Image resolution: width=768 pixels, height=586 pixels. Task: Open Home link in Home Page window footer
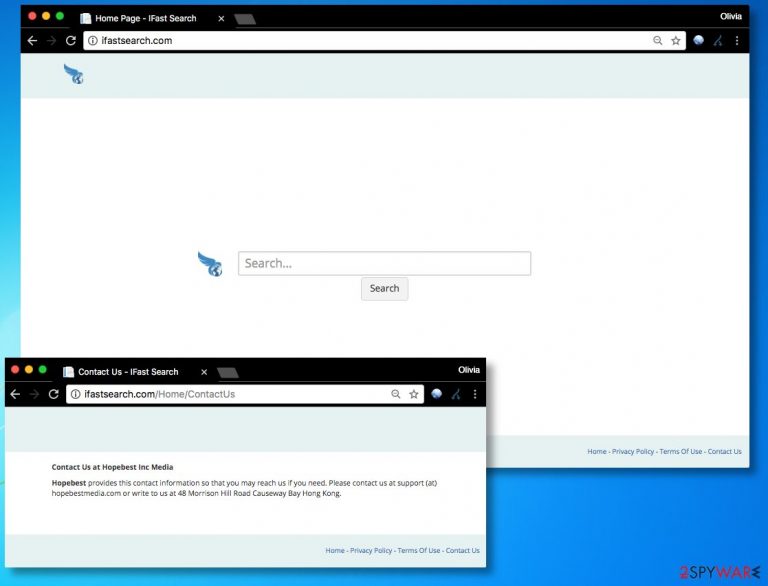point(597,451)
